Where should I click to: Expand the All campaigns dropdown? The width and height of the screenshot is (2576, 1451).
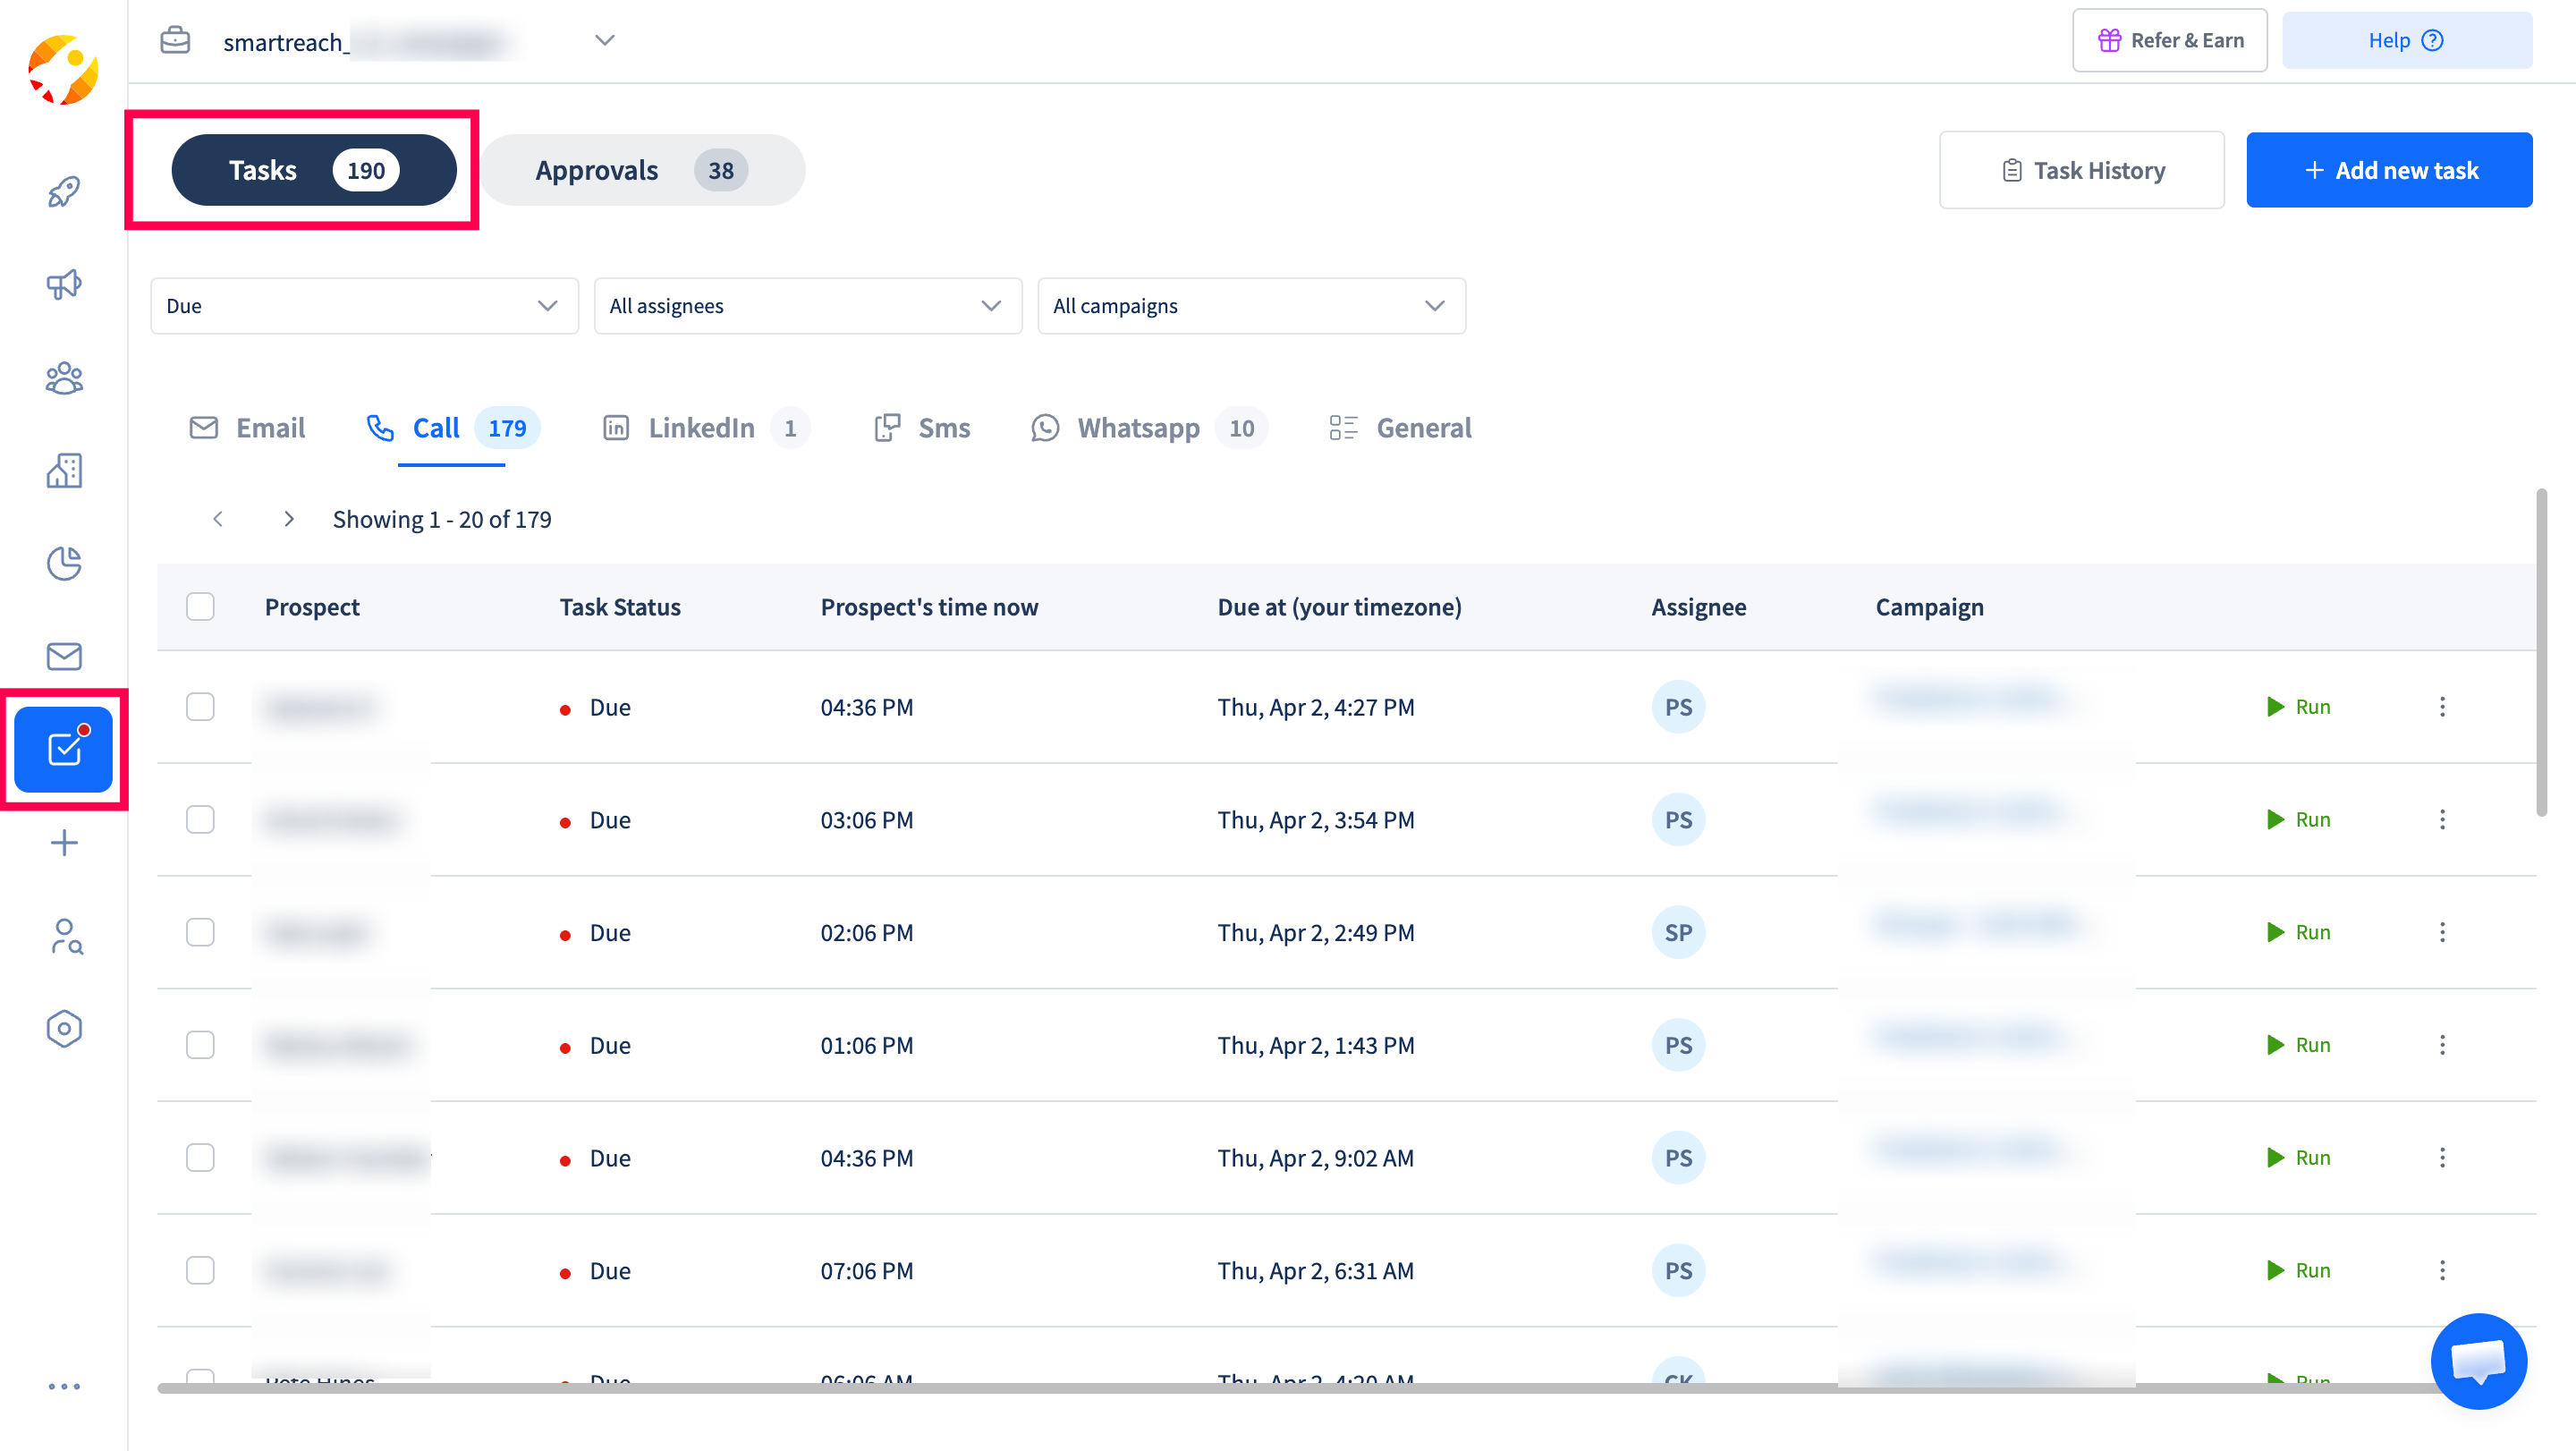click(x=1251, y=306)
